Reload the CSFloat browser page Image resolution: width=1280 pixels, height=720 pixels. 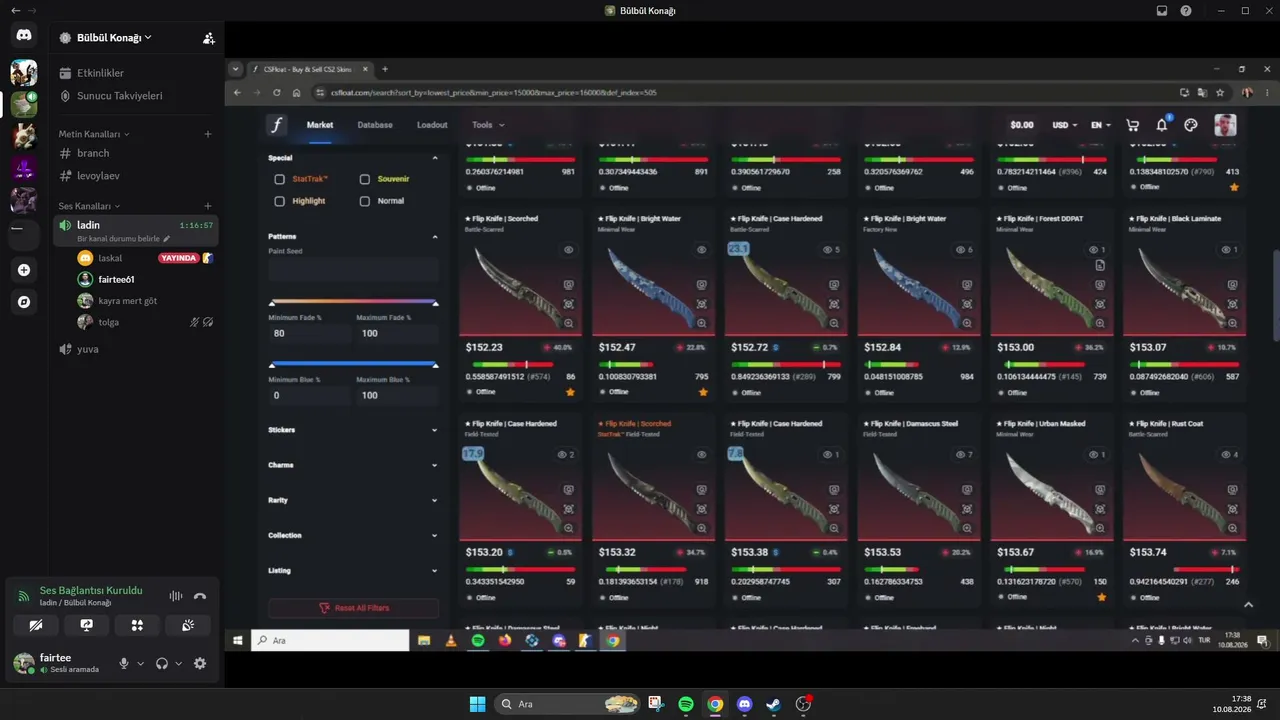[x=276, y=93]
